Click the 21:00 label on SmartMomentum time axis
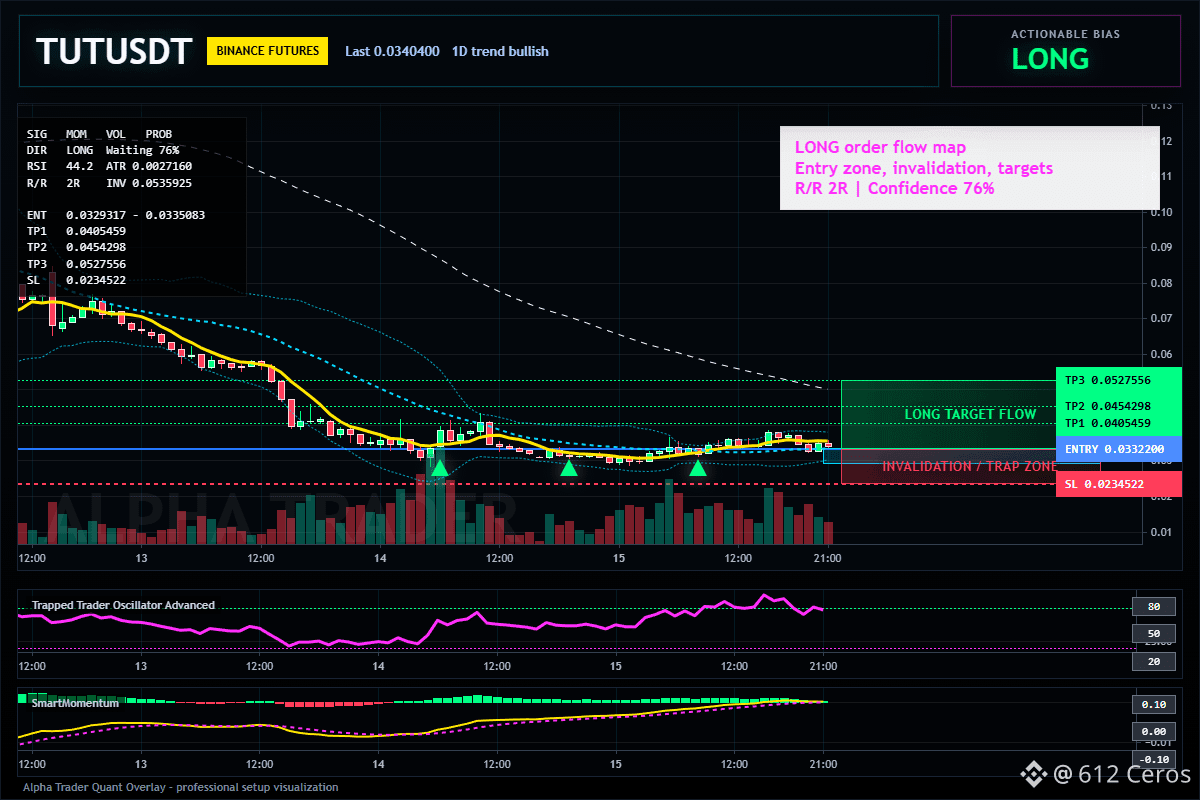Image resolution: width=1200 pixels, height=800 pixels. (x=822, y=764)
